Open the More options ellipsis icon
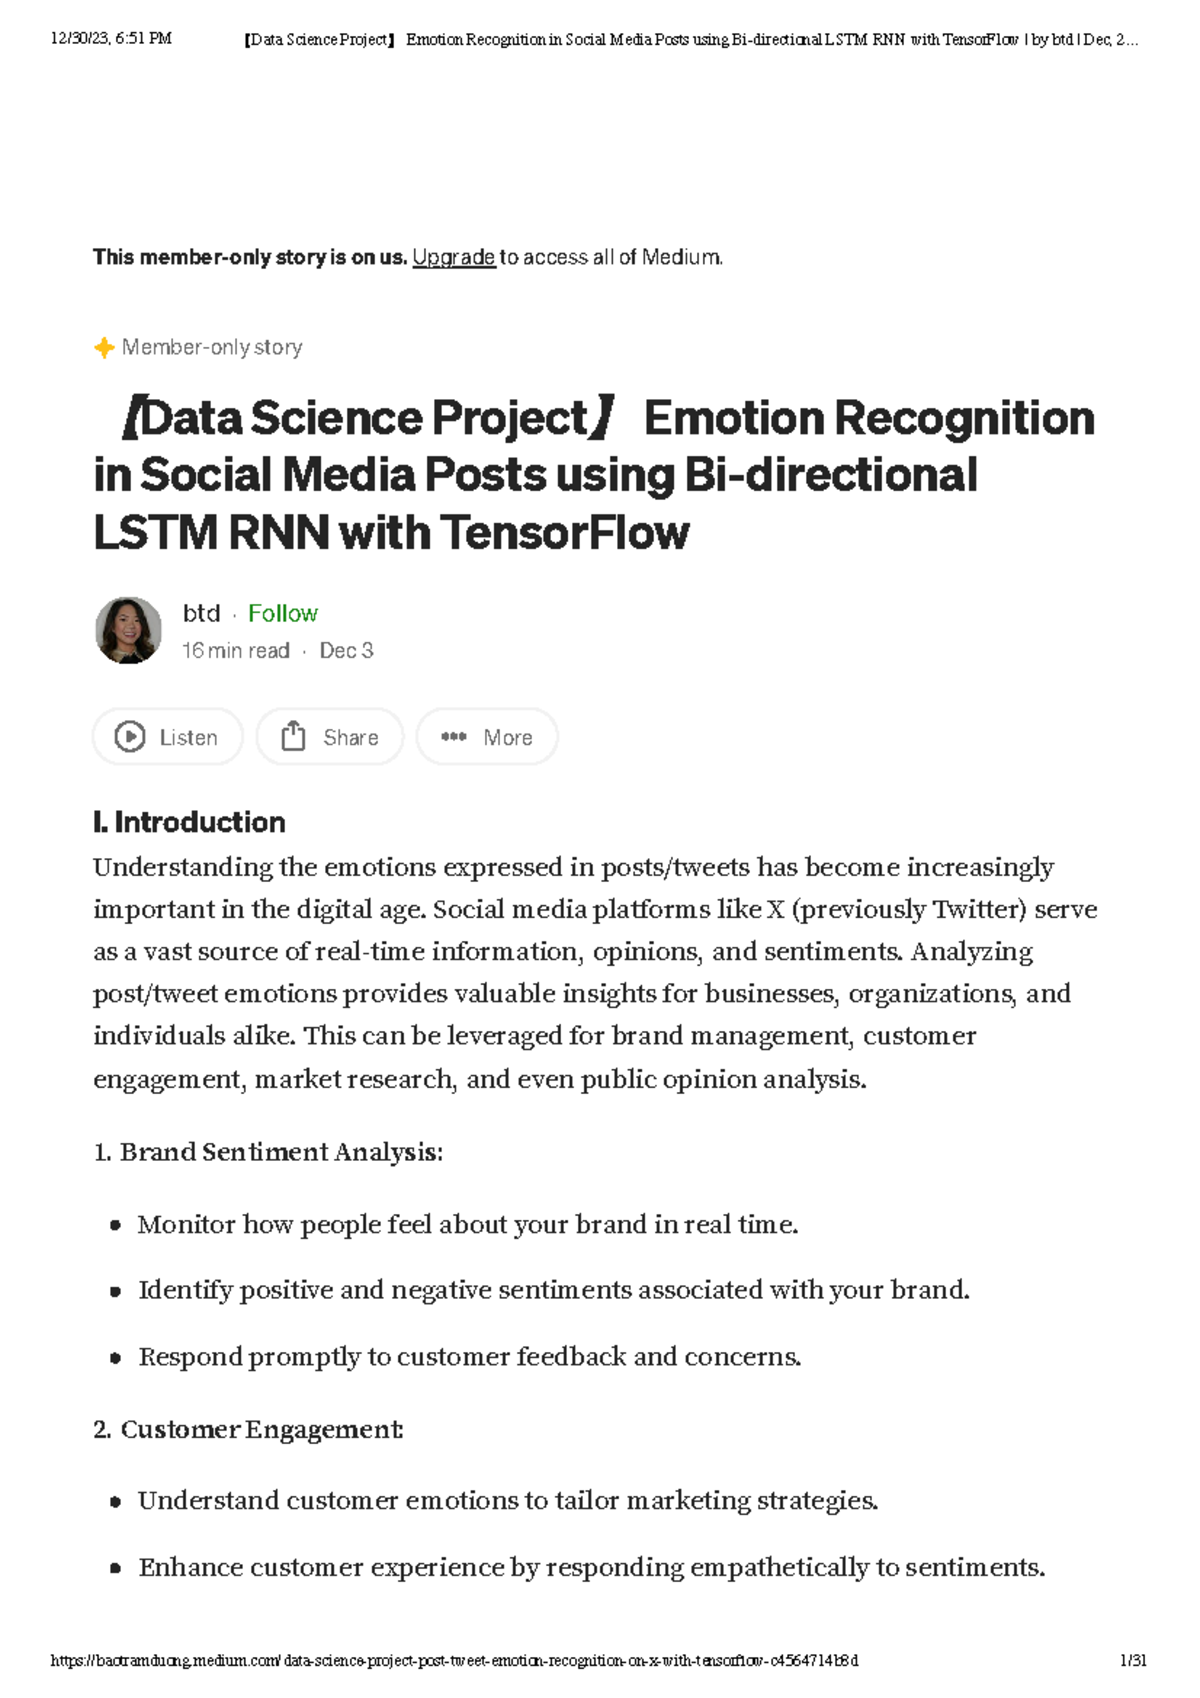The height and width of the screenshot is (1698, 1200). click(x=456, y=737)
